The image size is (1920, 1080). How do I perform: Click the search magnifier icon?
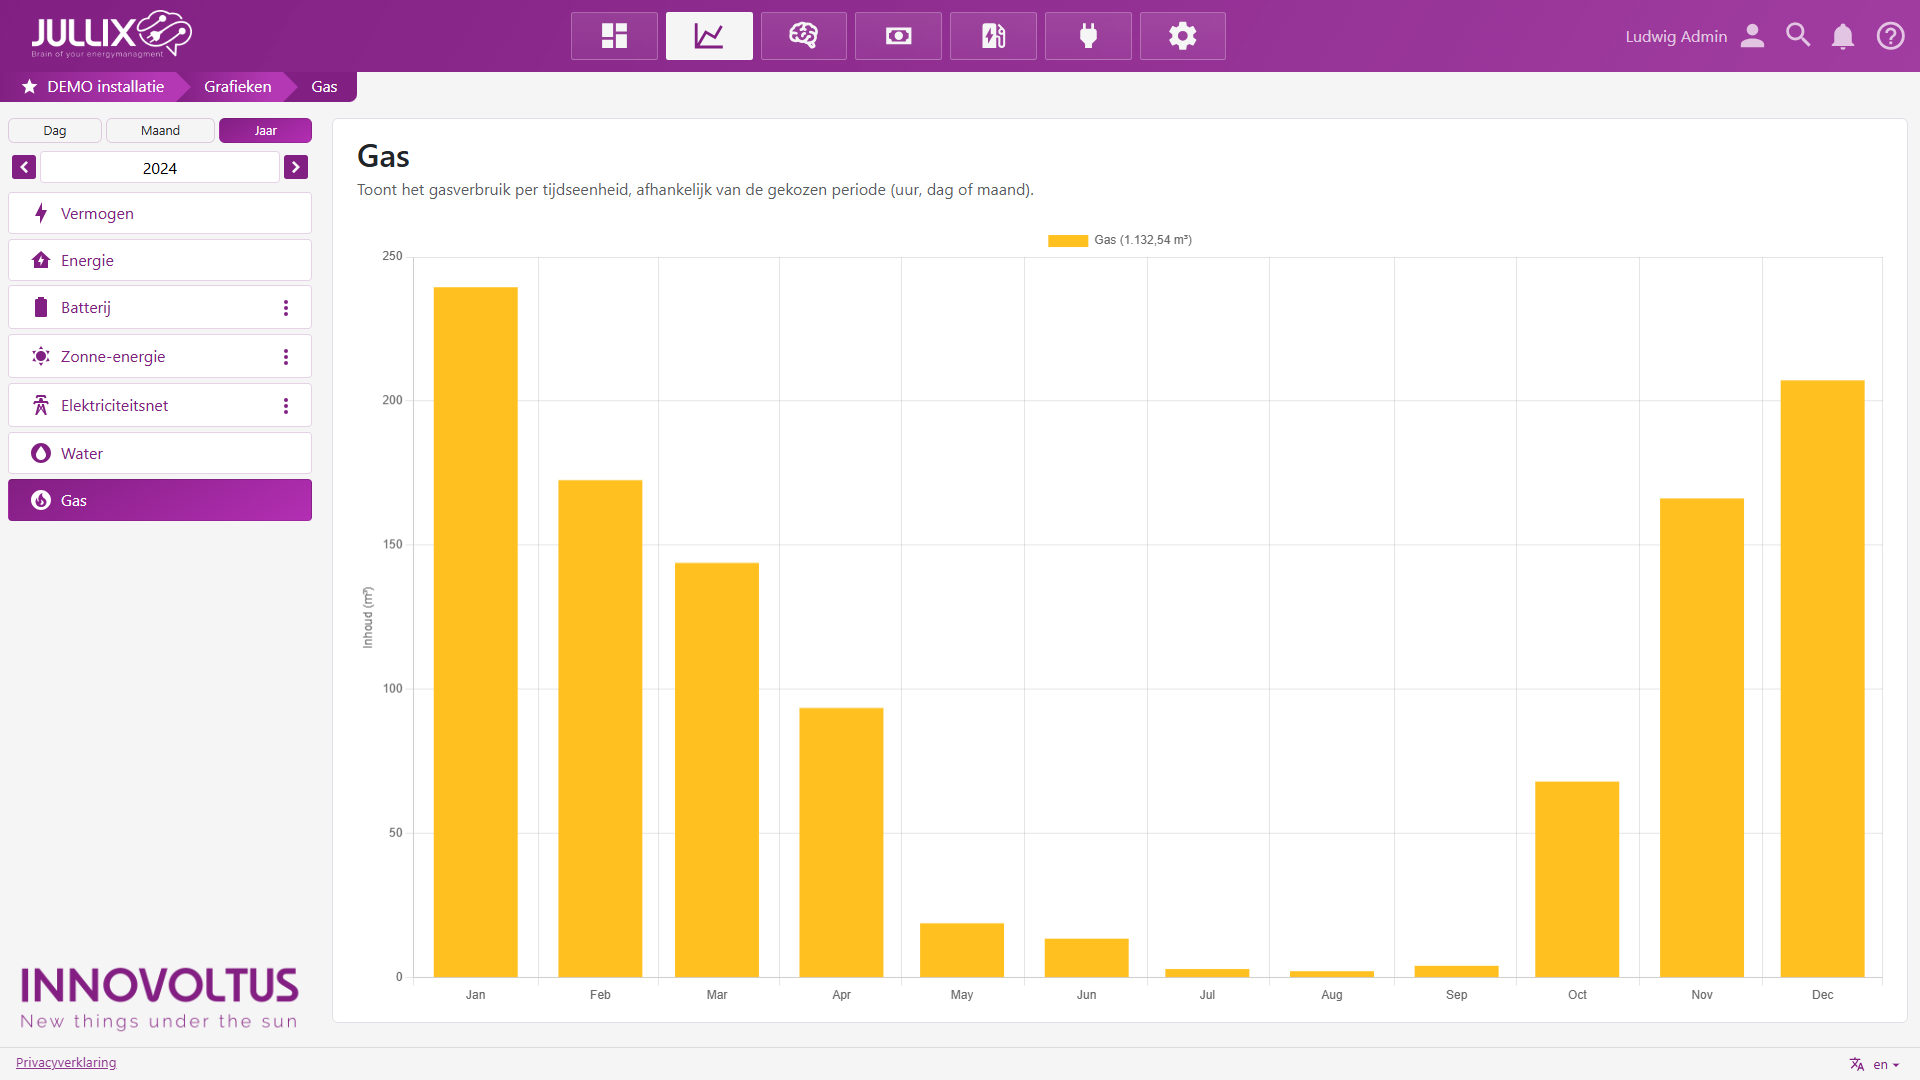pyautogui.click(x=1798, y=36)
